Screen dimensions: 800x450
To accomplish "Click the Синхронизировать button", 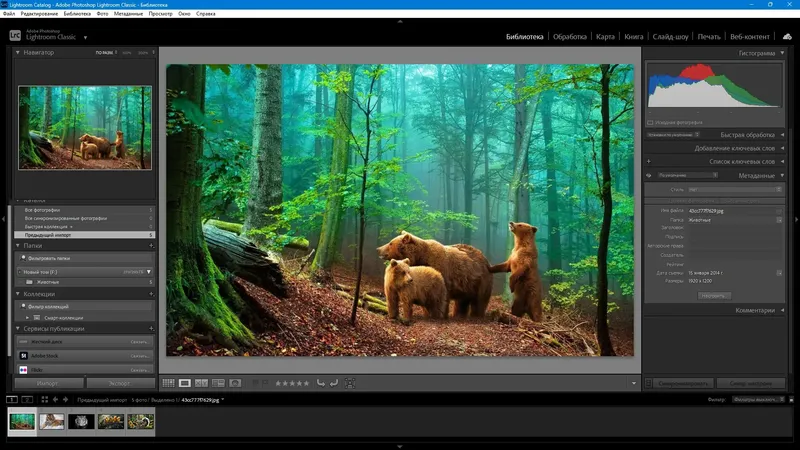I will [684, 383].
